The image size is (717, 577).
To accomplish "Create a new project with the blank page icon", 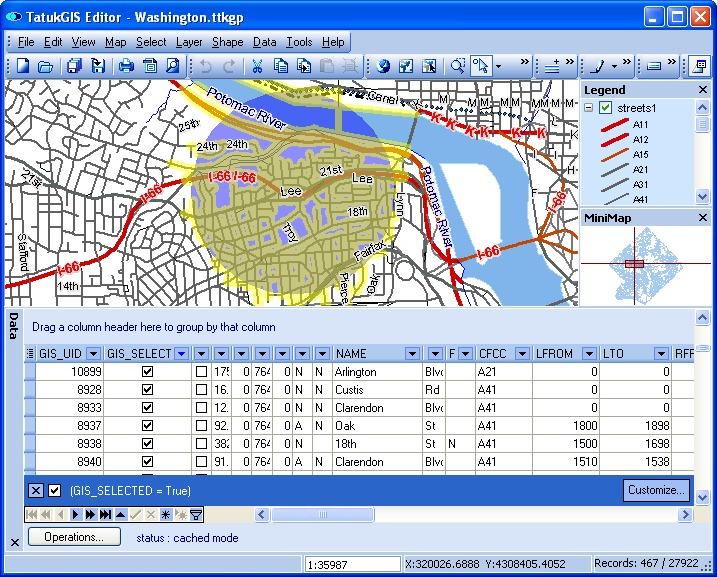I will pos(23,66).
